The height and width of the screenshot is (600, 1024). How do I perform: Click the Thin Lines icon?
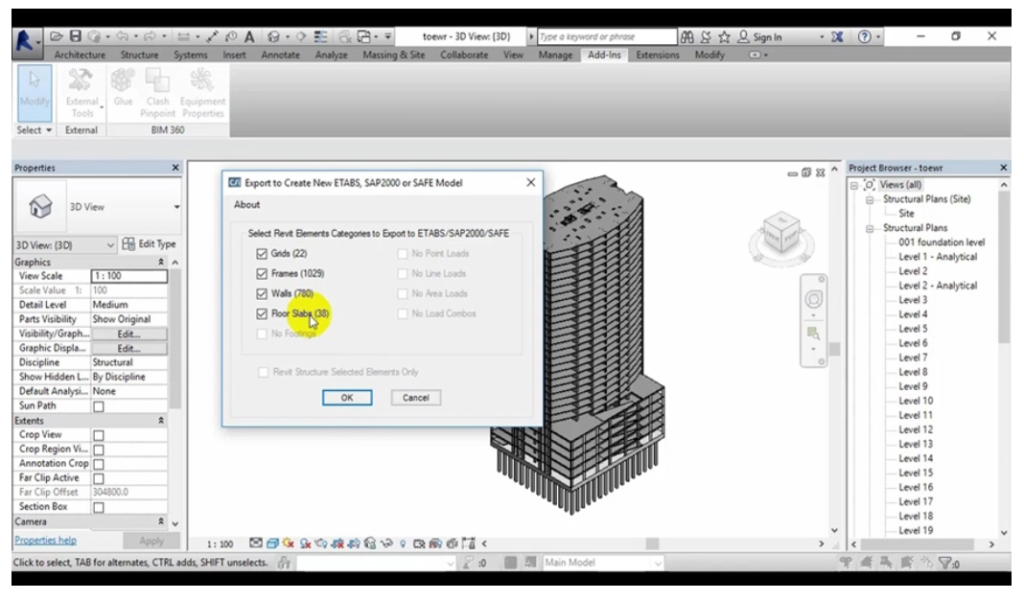point(321,37)
